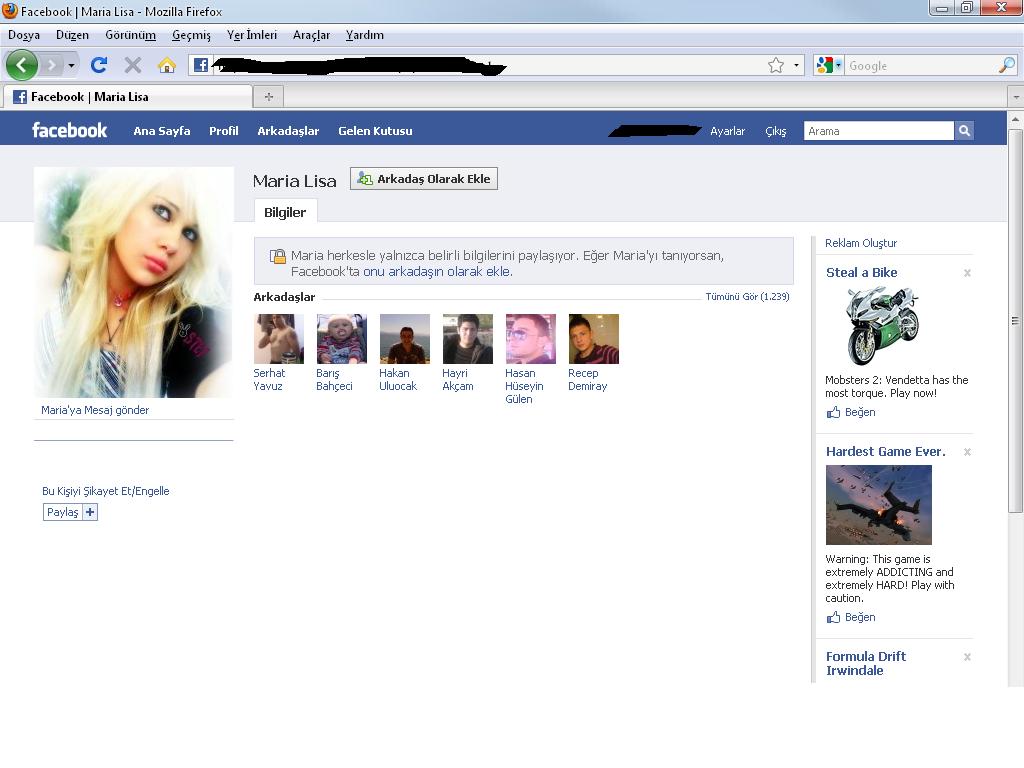Image resolution: width=1024 pixels, height=768 pixels.
Task: Open Maria Lisa's profile photo
Action: 133,282
